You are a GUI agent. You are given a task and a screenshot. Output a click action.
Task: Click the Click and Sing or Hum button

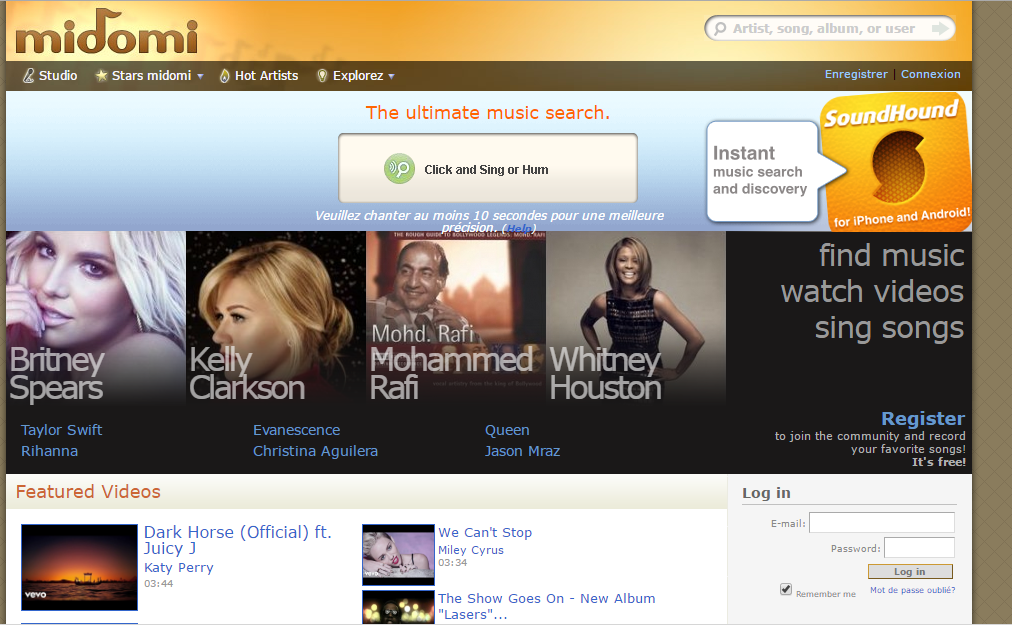(x=488, y=169)
